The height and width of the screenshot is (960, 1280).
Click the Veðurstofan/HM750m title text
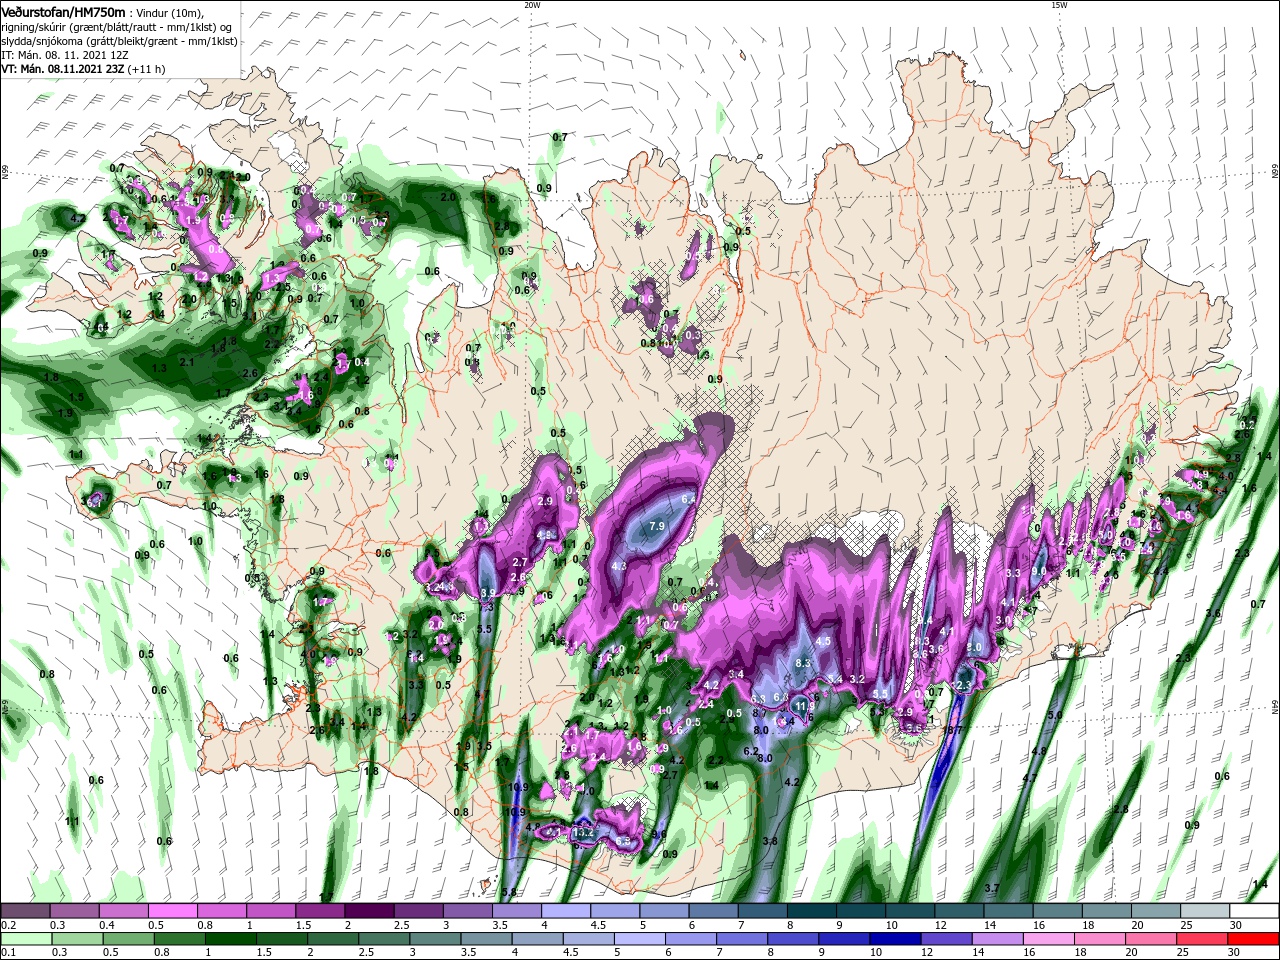coord(63,11)
